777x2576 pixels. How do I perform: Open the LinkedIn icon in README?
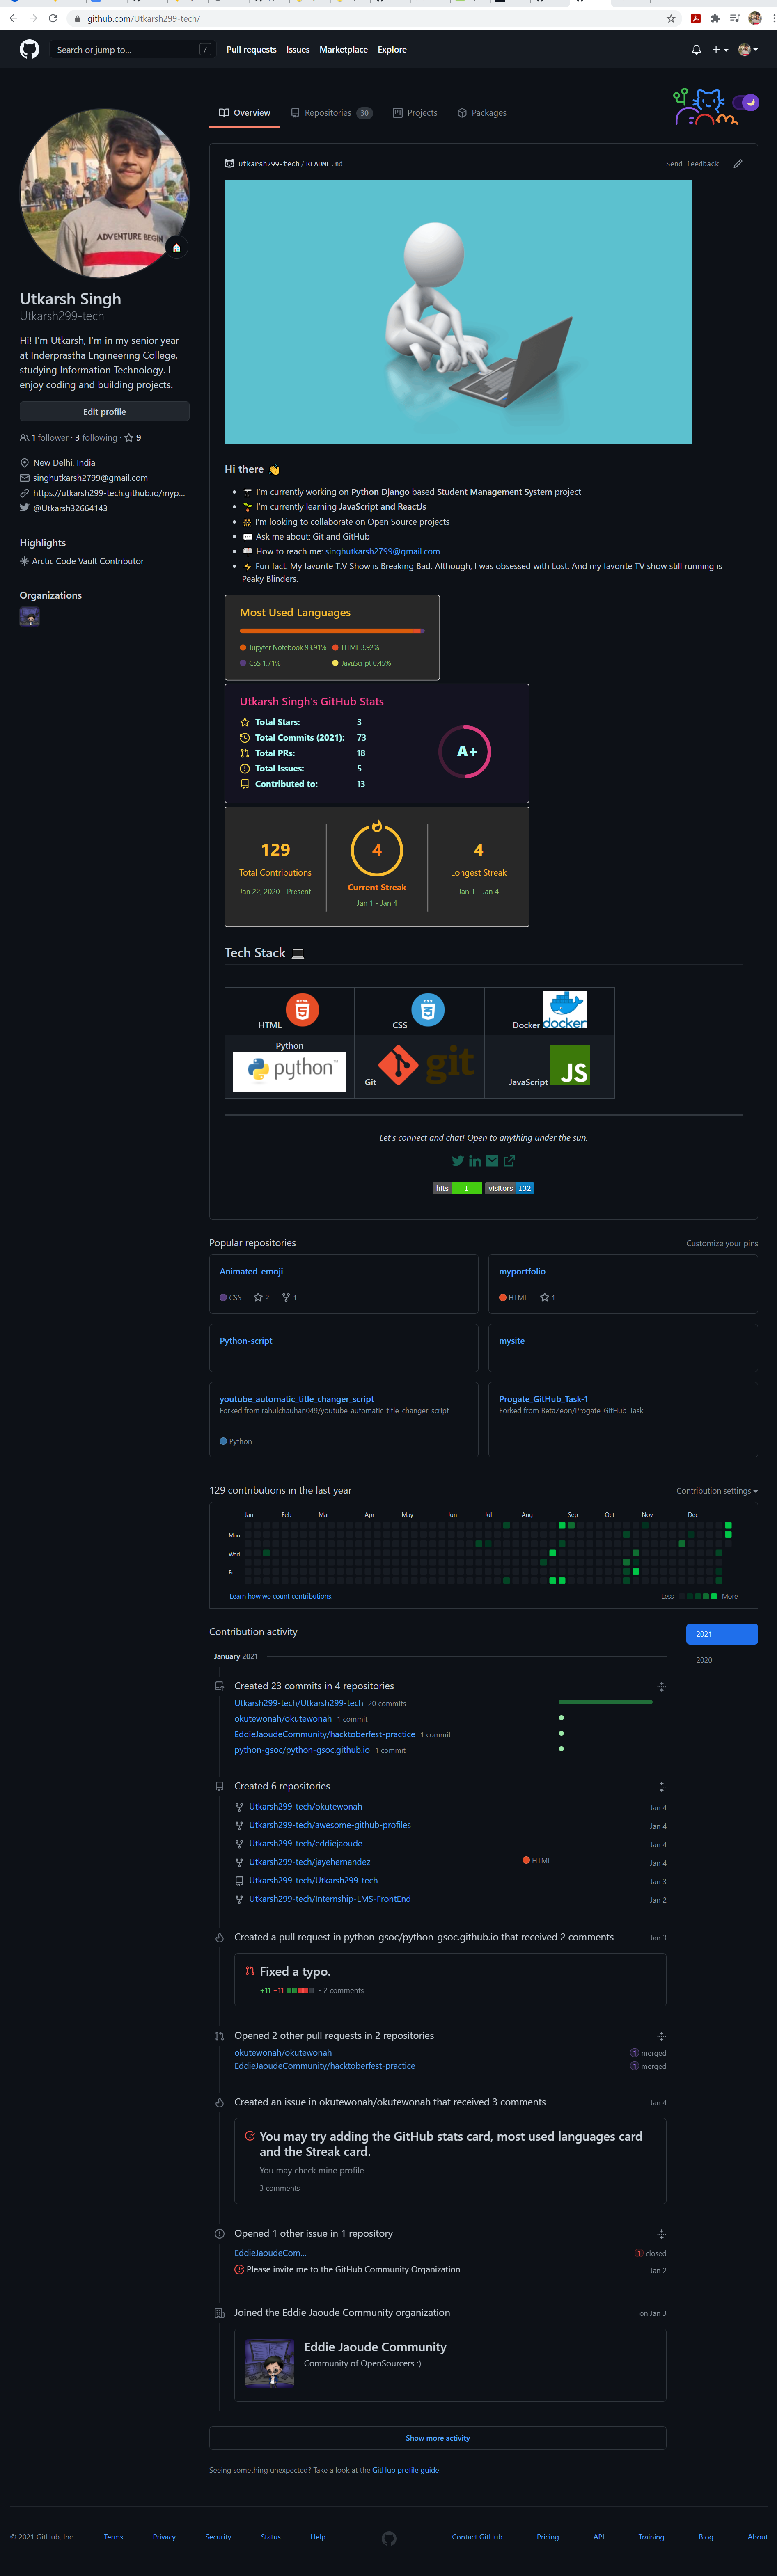pyautogui.click(x=475, y=1160)
